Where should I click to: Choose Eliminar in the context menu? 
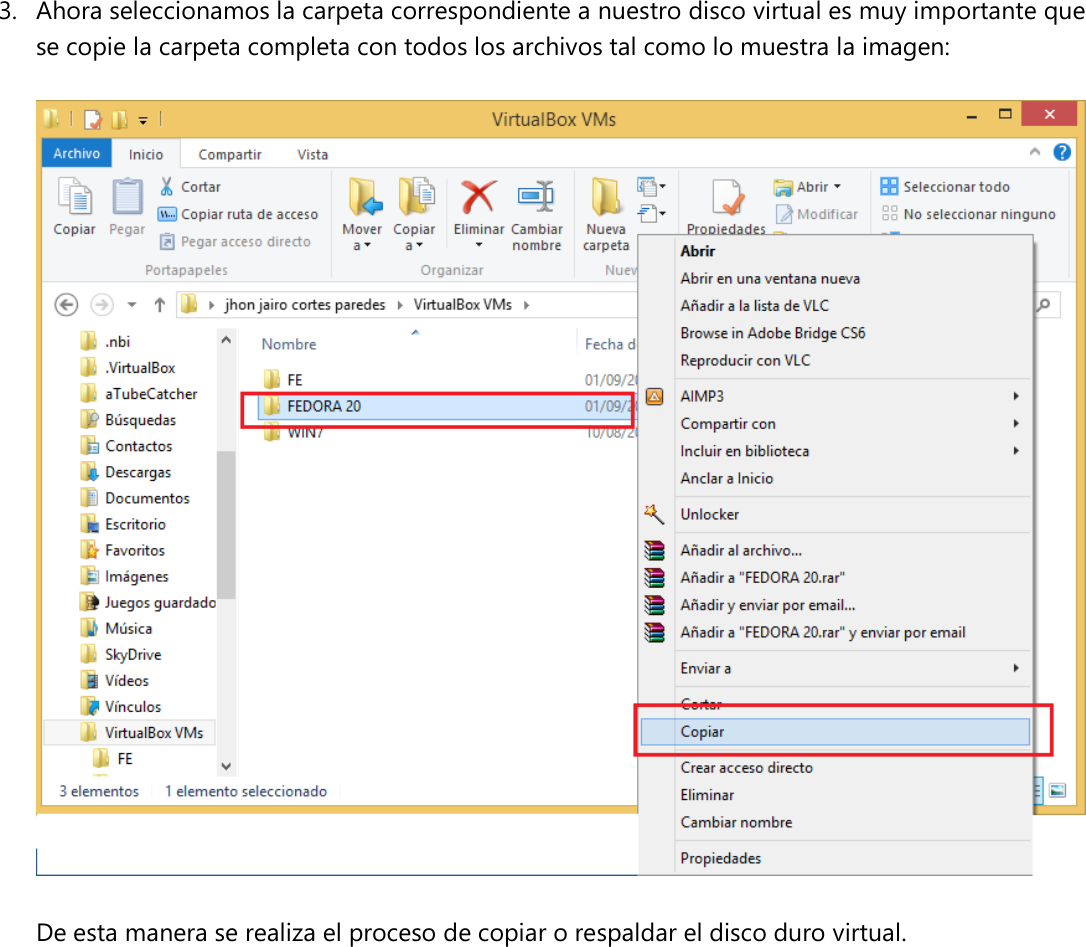click(x=835, y=795)
